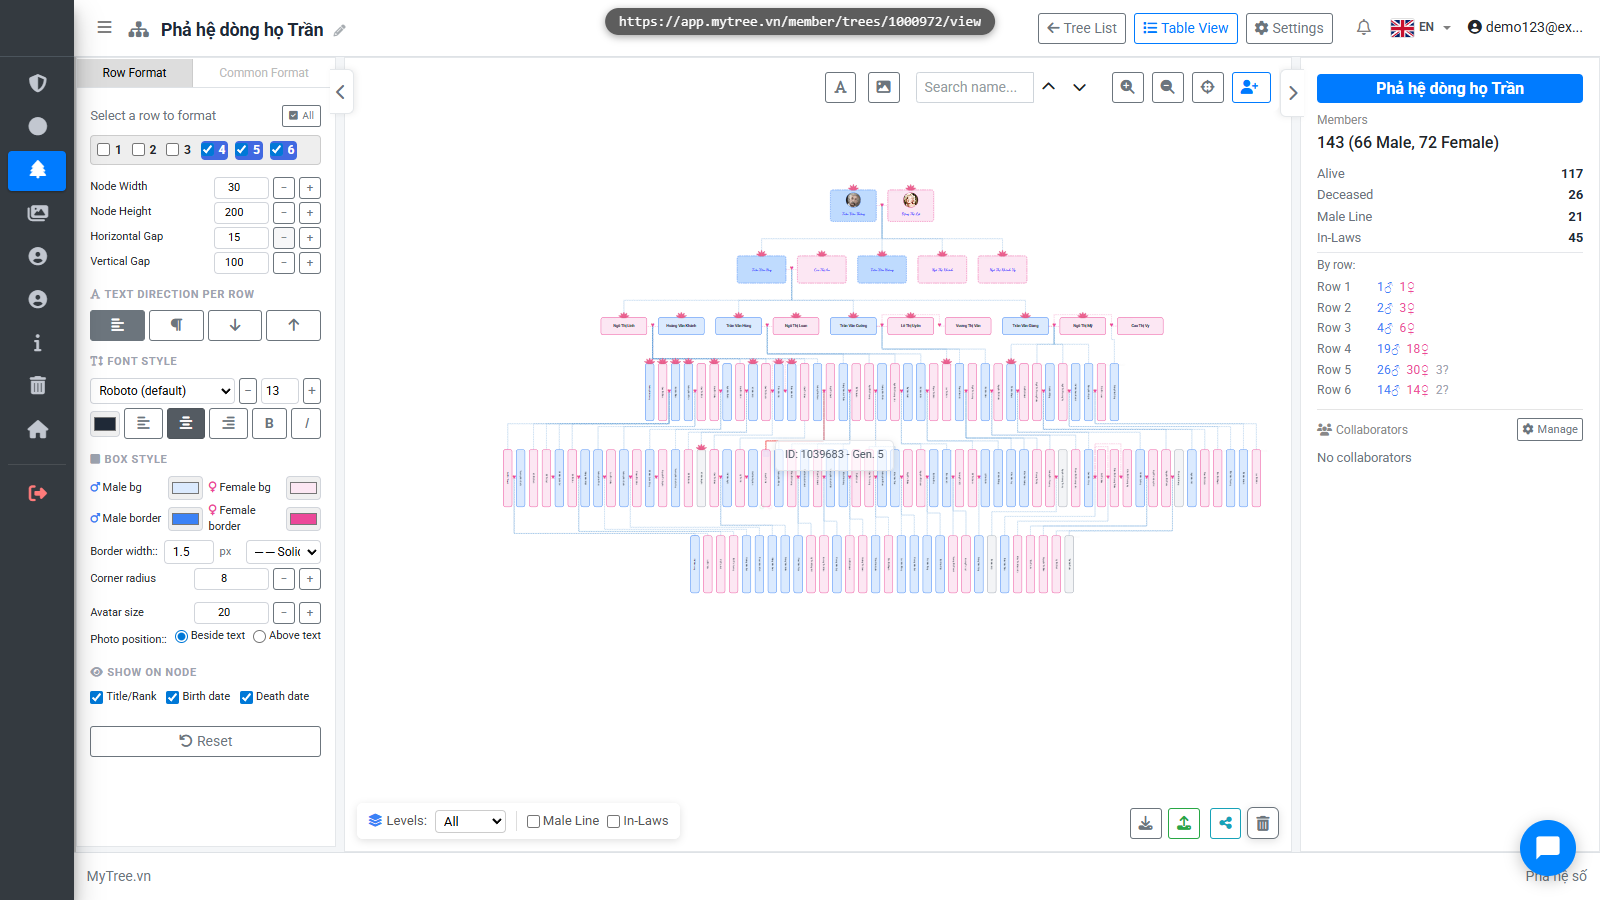Zoom in on the tree
Image resolution: width=1600 pixels, height=900 pixels.
tap(1128, 87)
